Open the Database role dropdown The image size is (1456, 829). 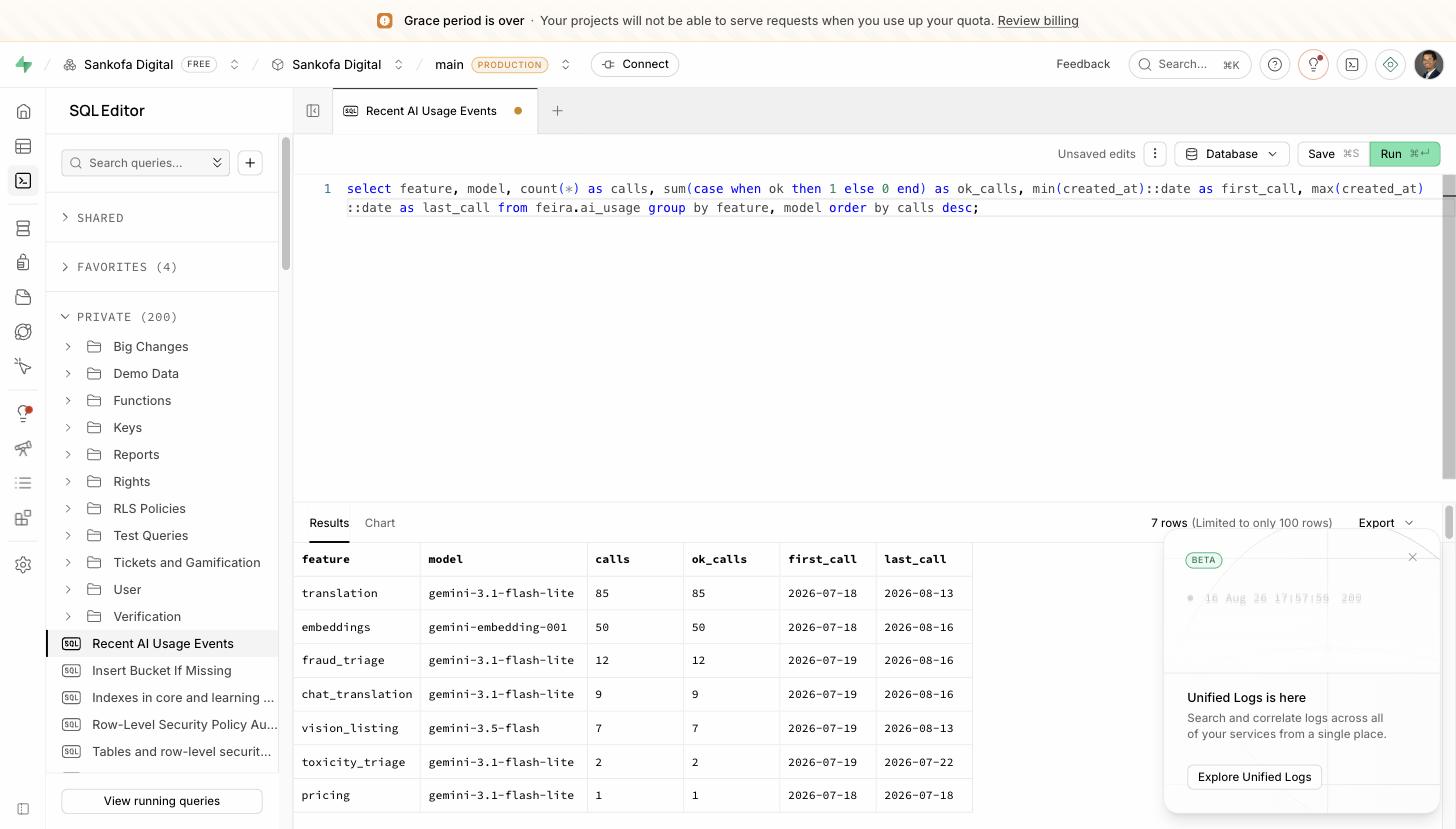tap(1232, 154)
